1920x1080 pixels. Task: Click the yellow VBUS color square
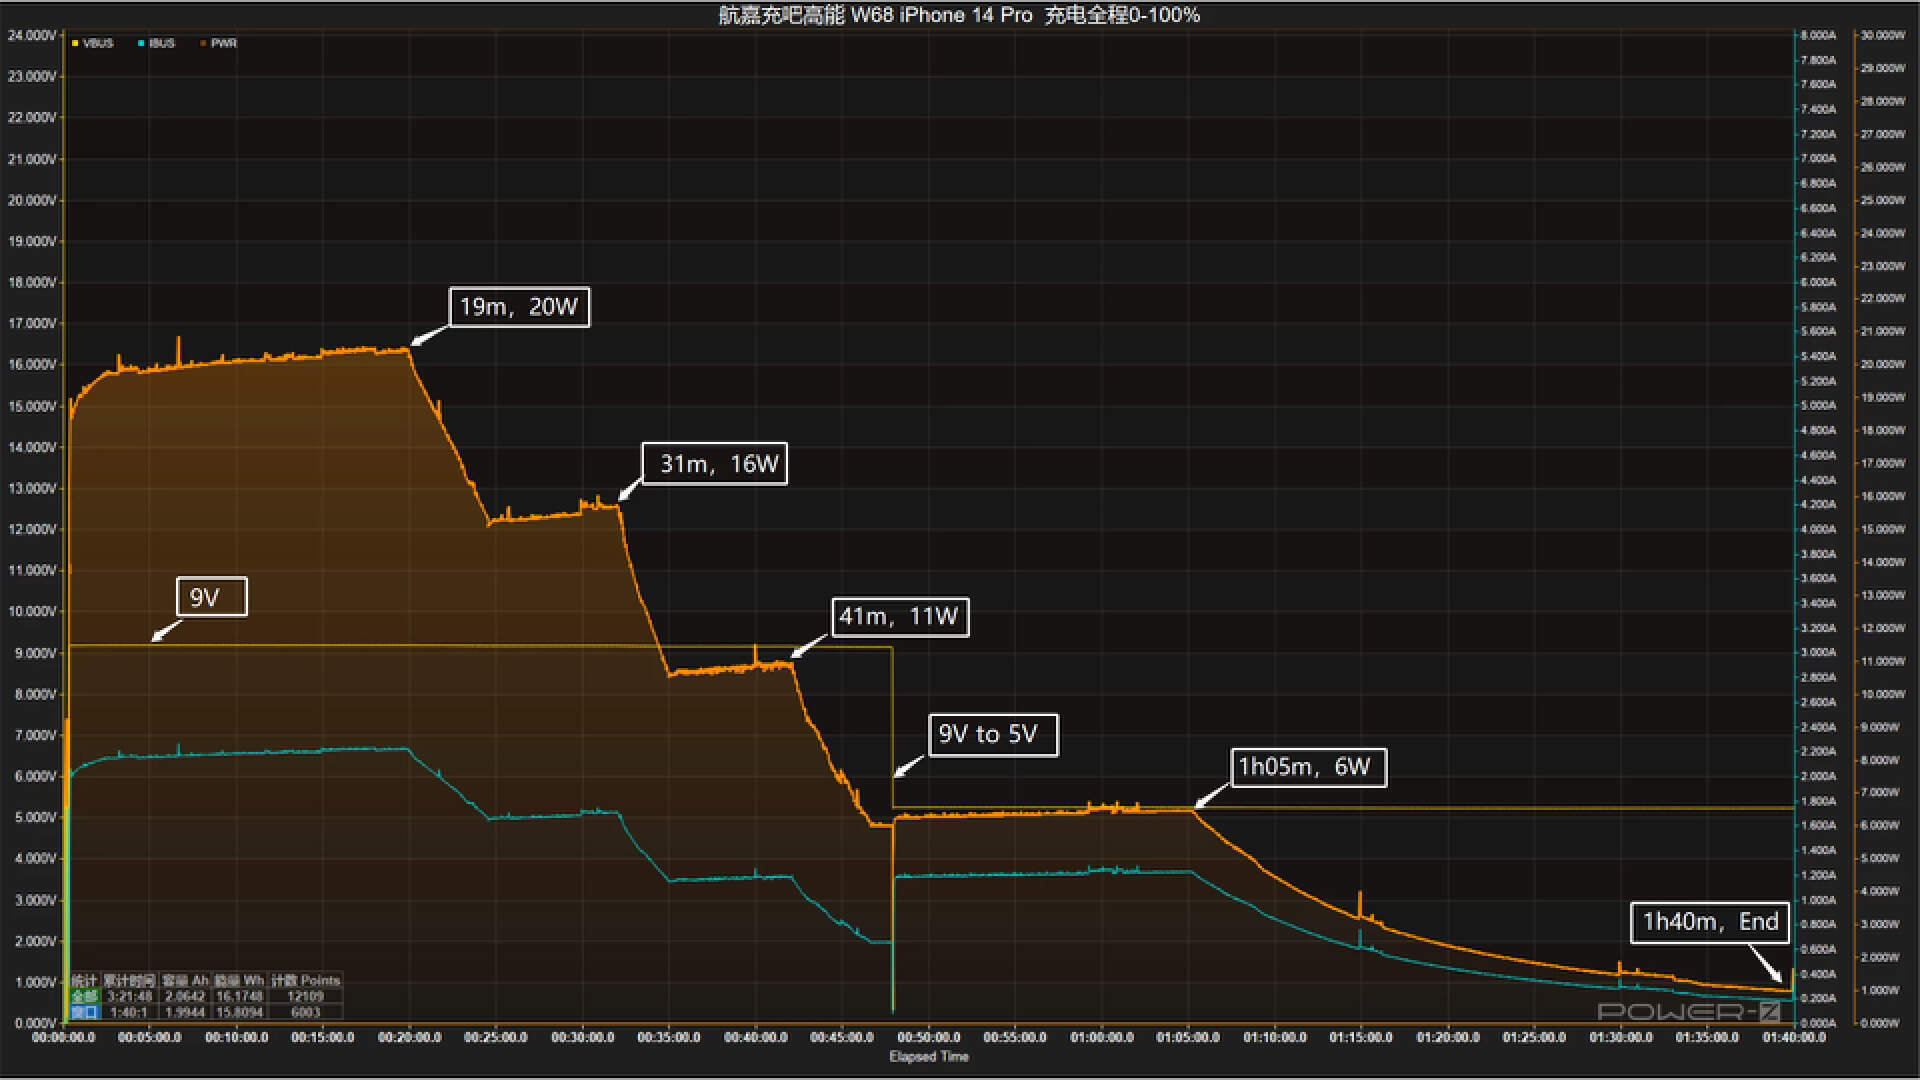[x=75, y=43]
